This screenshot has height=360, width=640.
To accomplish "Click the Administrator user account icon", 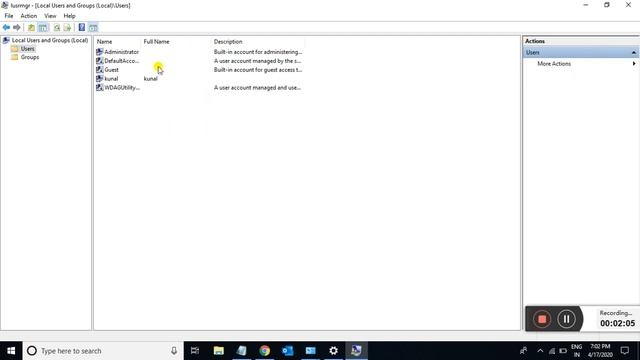I will (x=100, y=52).
